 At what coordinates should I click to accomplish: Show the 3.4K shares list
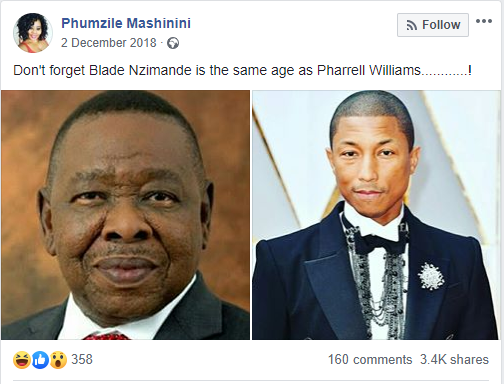(x=454, y=360)
